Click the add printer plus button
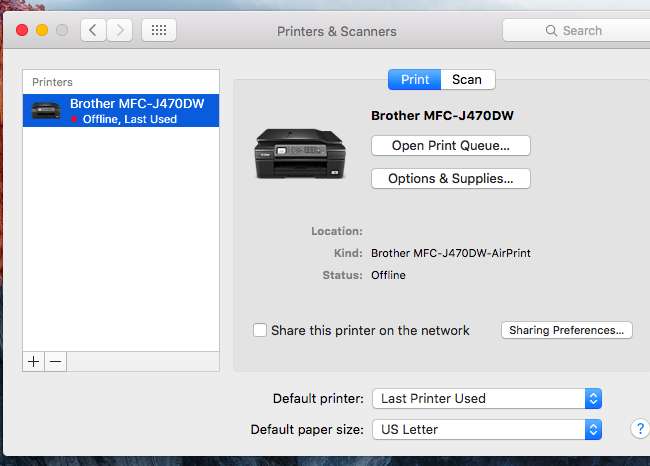The height and width of the screenshot is (466, 650). (34, 362)
